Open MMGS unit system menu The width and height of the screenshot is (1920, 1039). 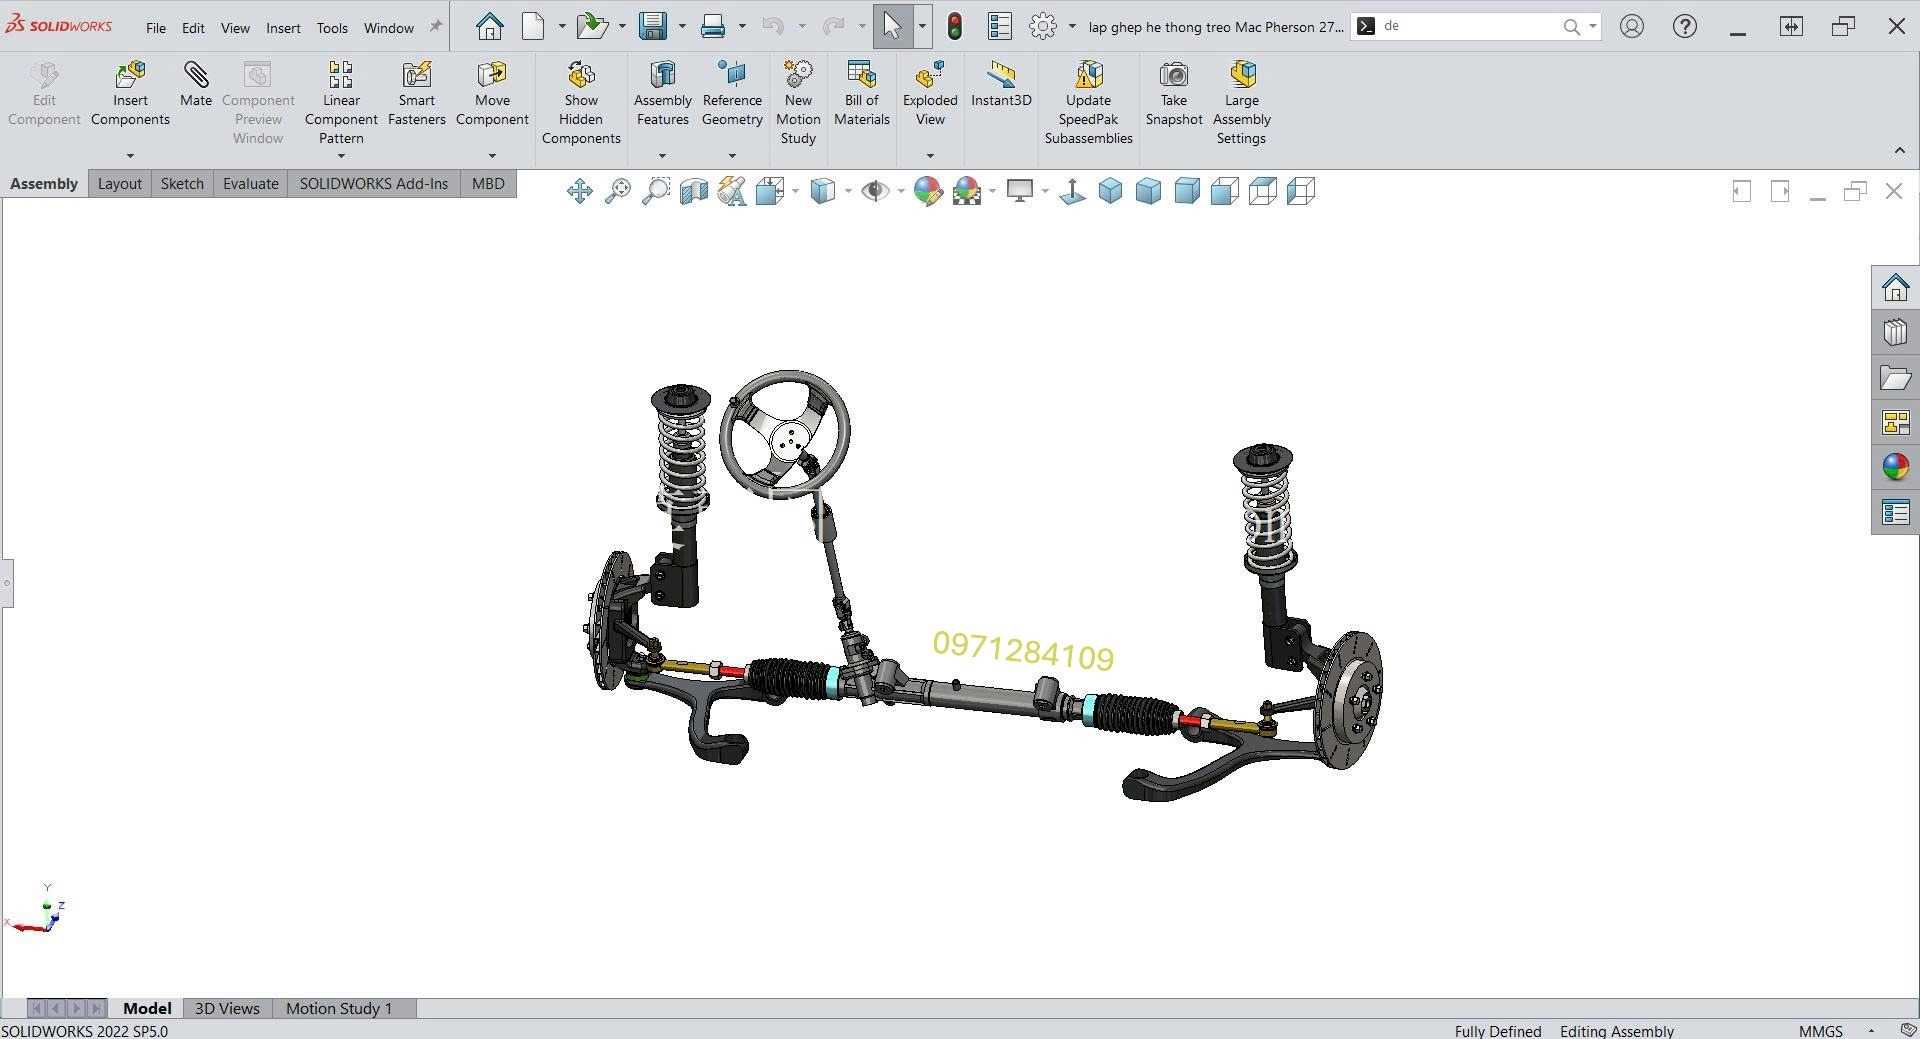pyautogui.click(x=1821, y=1030)
